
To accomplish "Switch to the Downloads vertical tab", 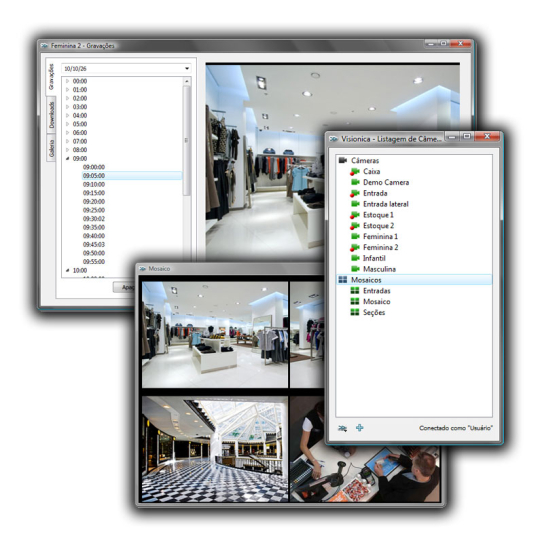I will click(51, 115).
